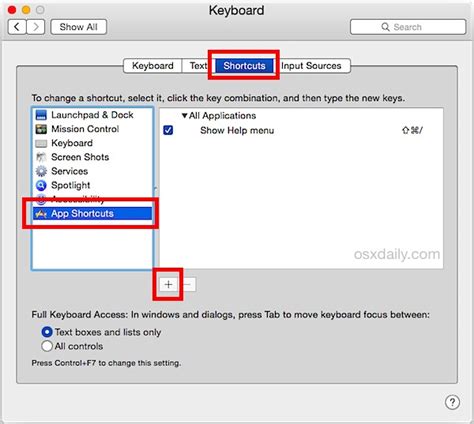Switch to the Keyboard tab
This screenshot has width=474, height=424.
coord(153,66)
